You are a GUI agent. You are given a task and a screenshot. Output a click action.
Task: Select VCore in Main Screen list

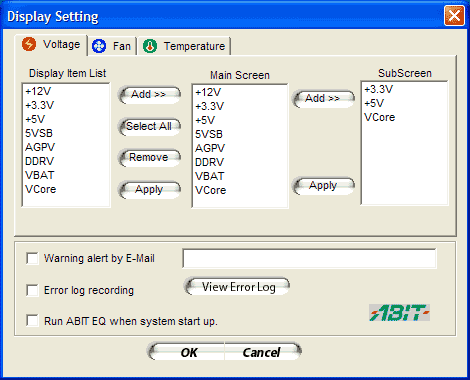tap(210, 190)
